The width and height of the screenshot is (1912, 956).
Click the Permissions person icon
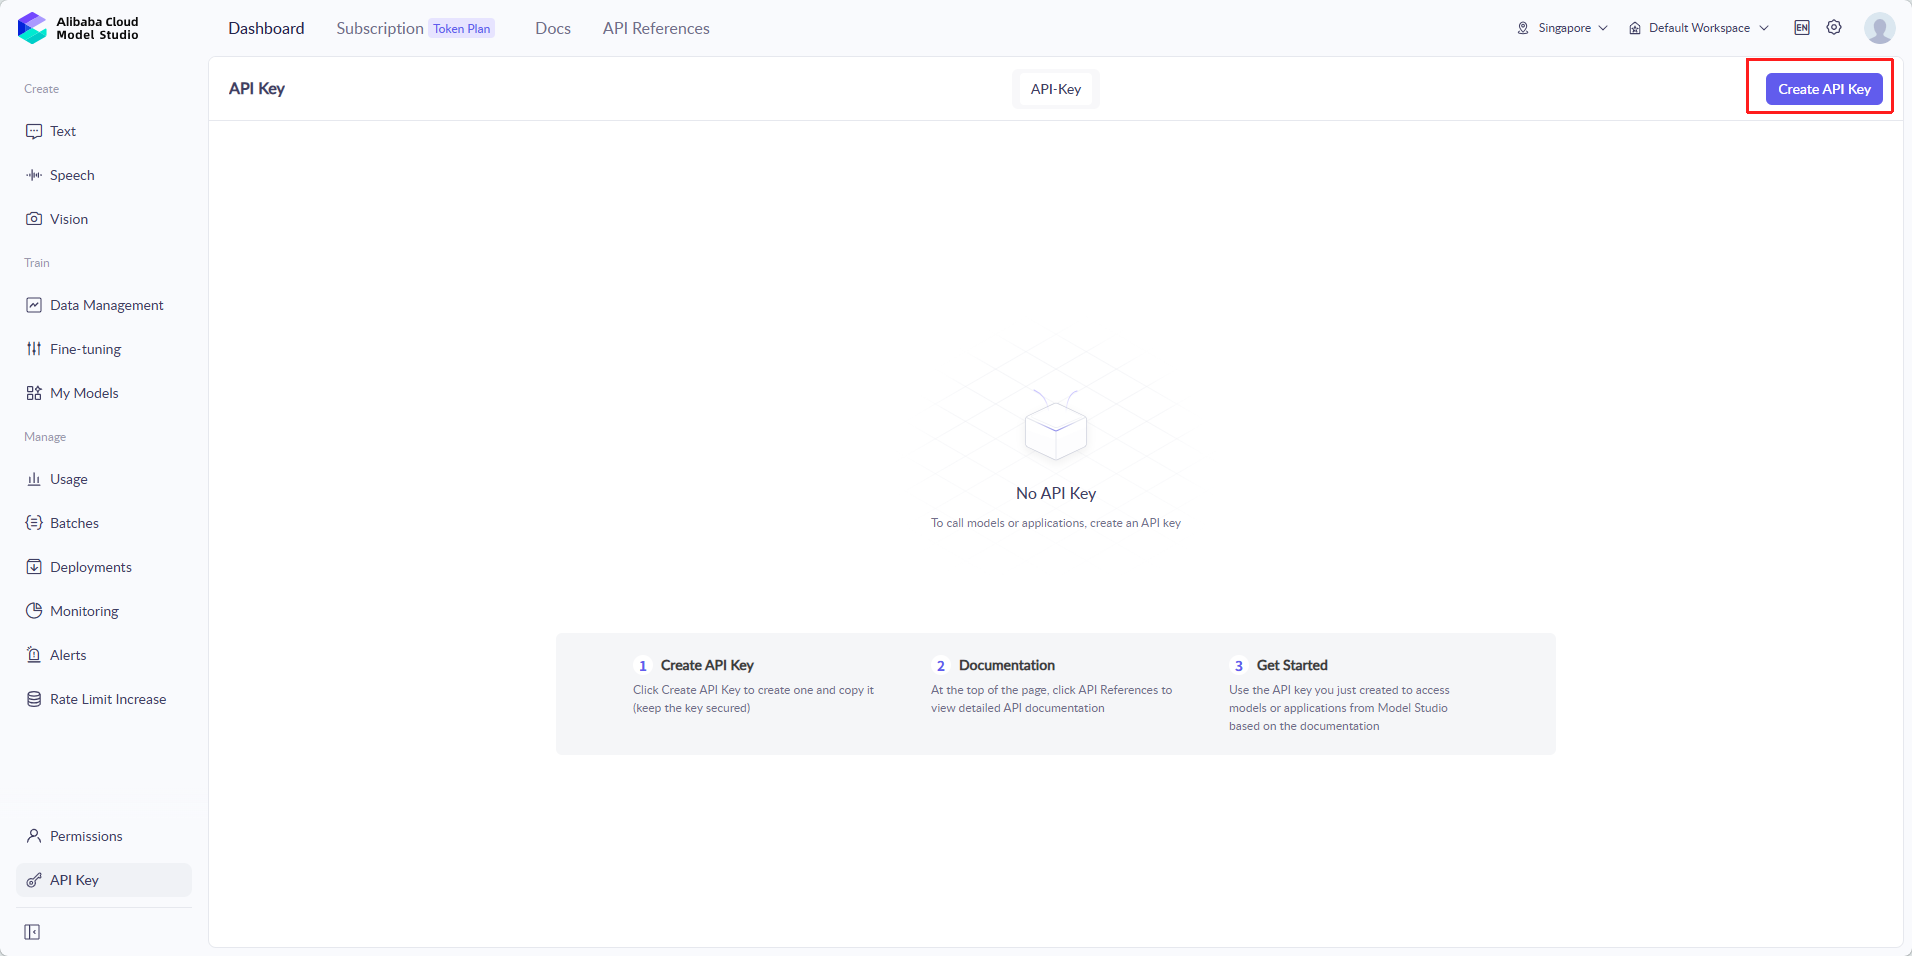pos(34,836)
